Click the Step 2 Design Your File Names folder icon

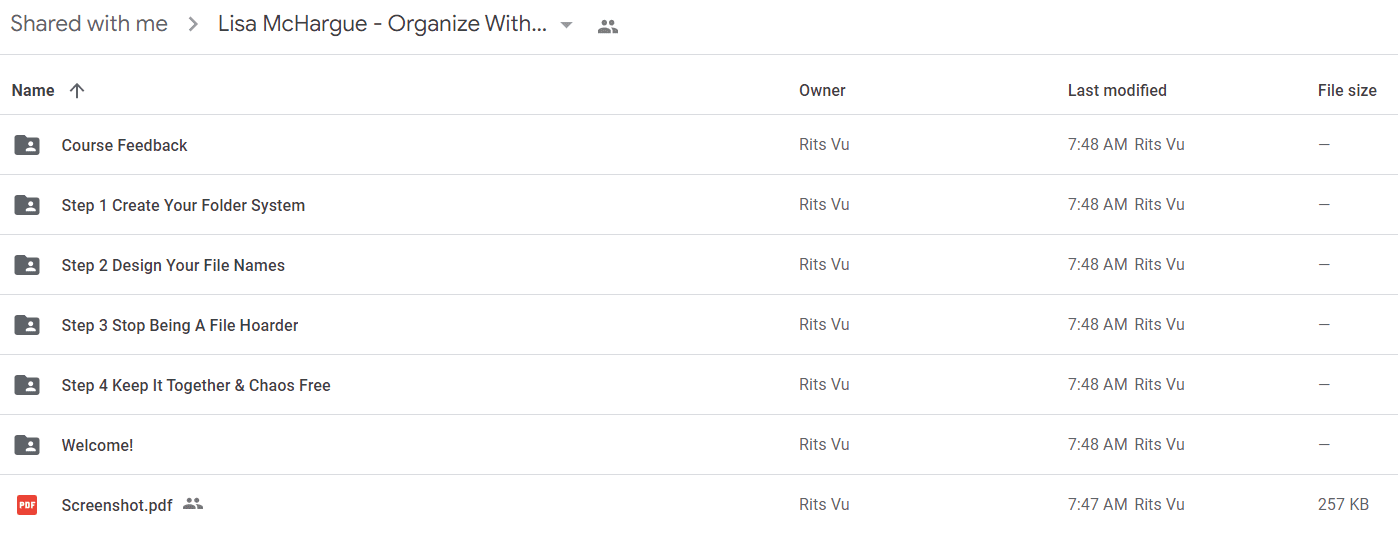(x=27, y=265)
